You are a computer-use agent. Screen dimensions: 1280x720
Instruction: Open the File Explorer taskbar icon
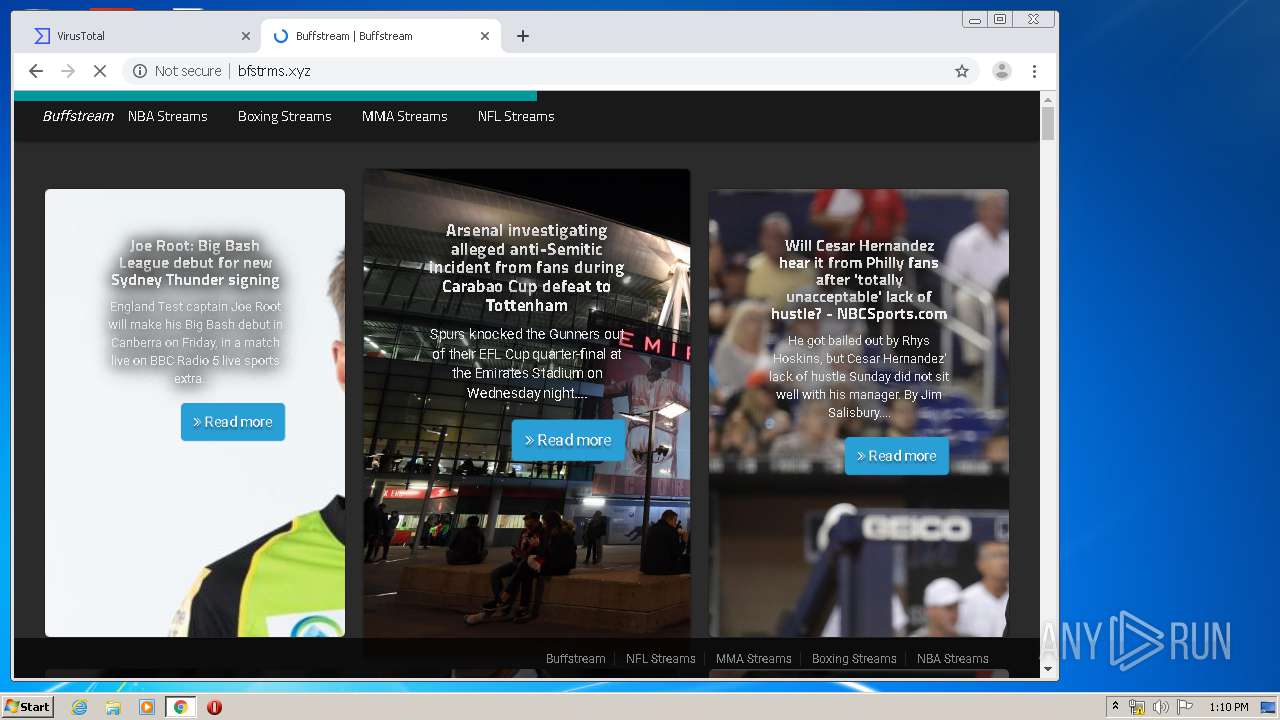tap(113, 707)
